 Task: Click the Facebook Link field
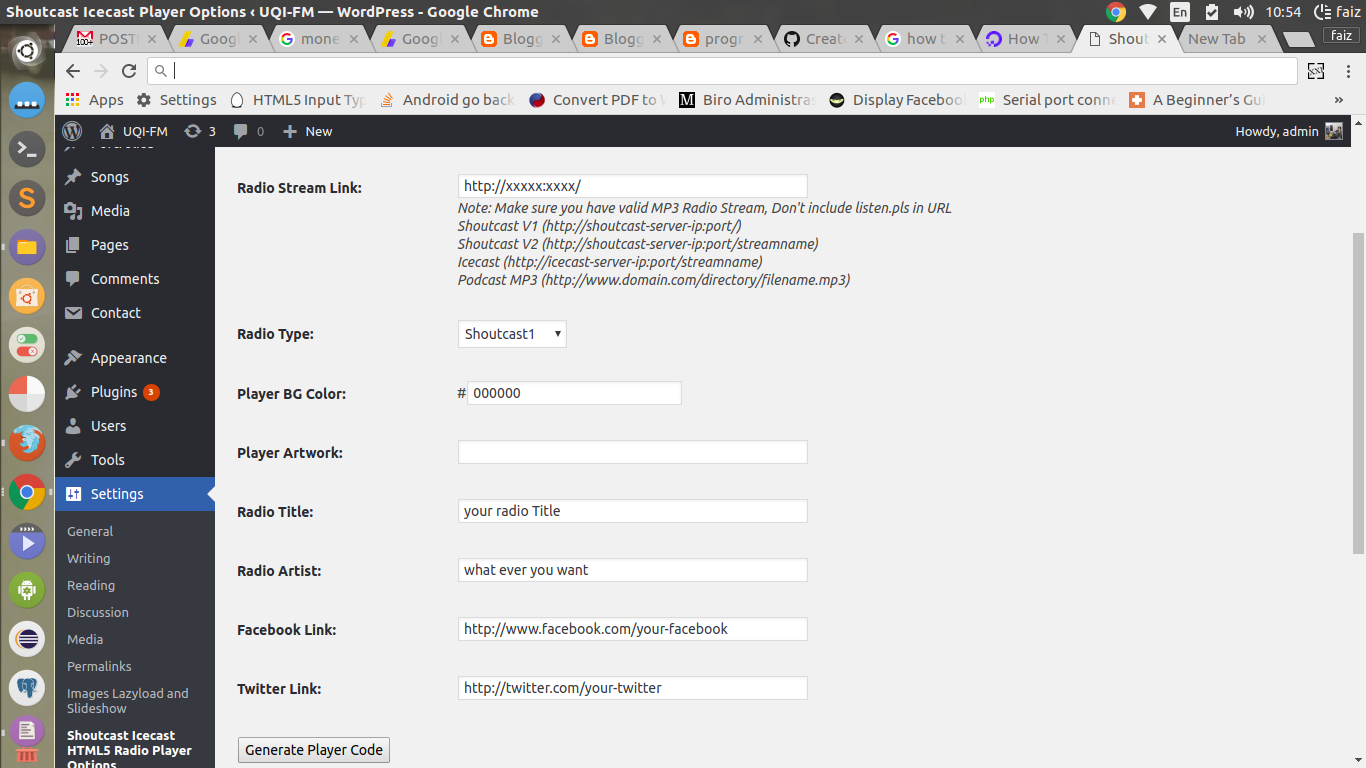[x=632, y=629]
